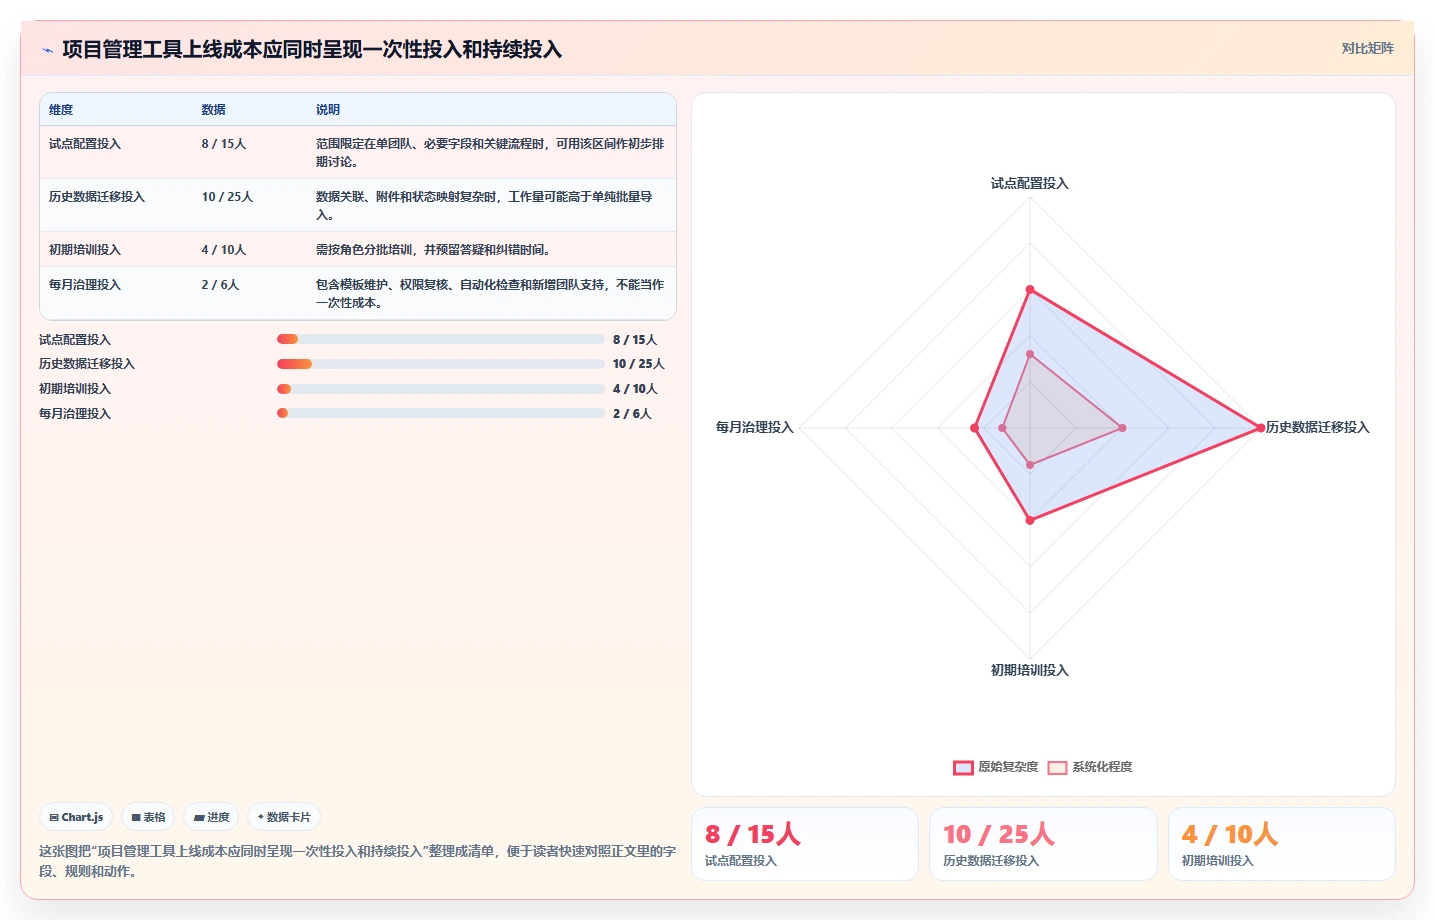Click the table value 8 / 15人
The image size is (1435, 920).
click(224, 144)
